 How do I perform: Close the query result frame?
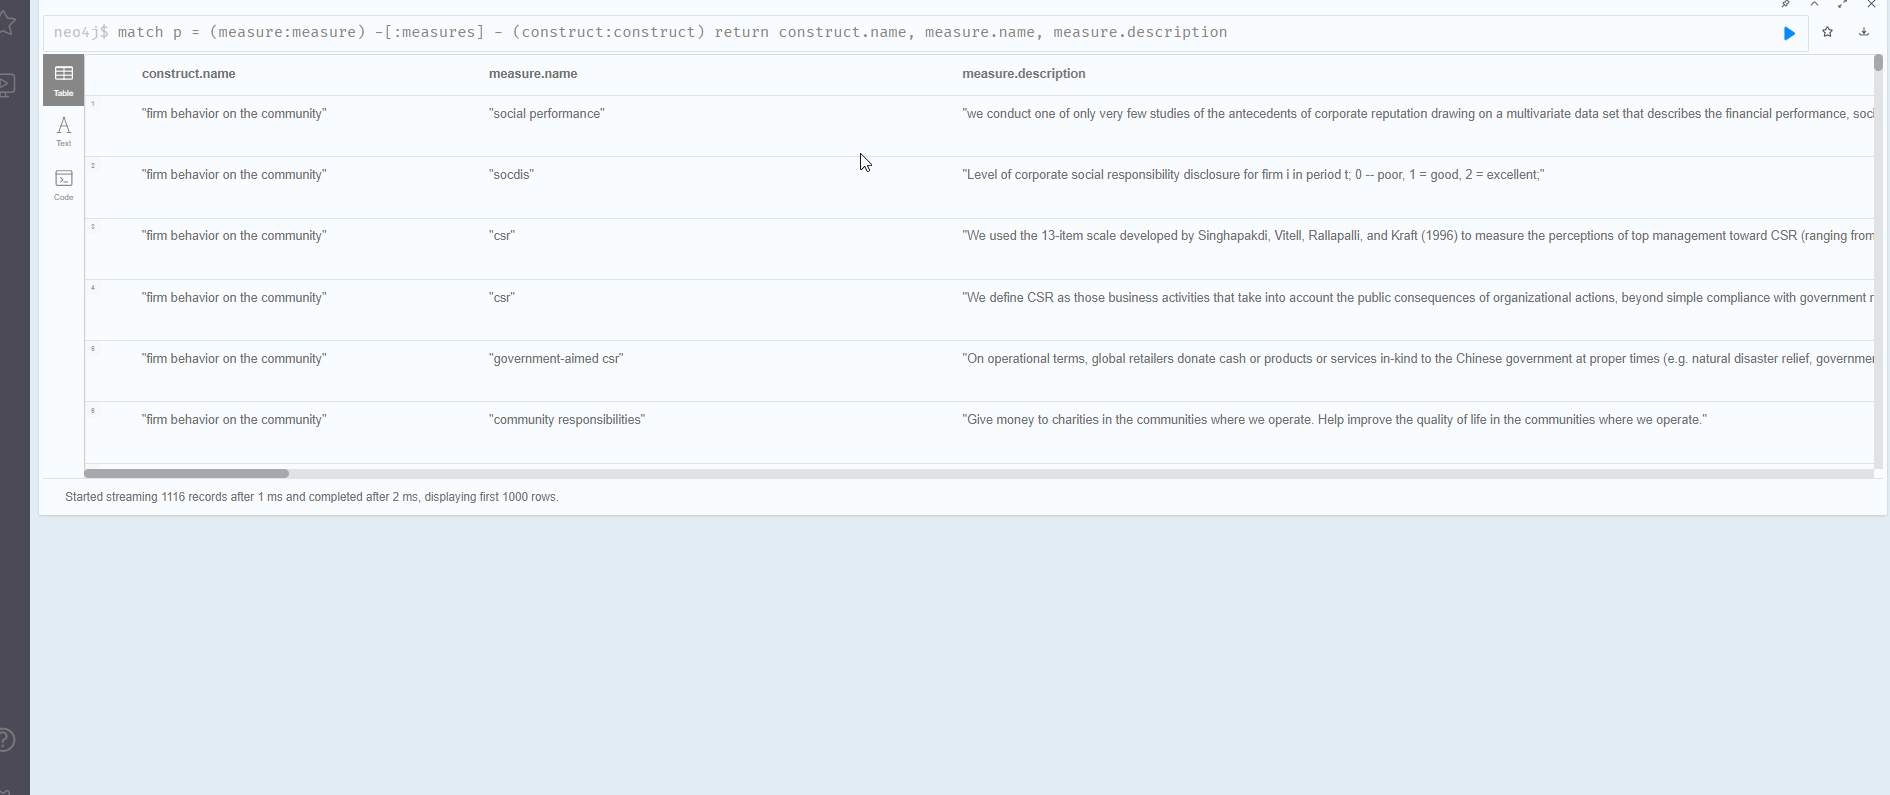point(1871,4)
